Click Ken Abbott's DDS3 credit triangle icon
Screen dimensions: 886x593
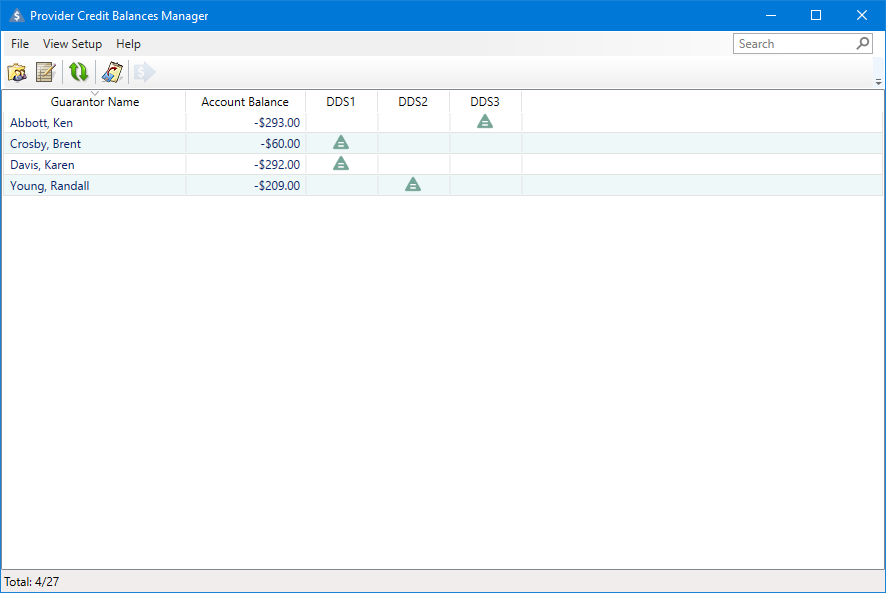pyautogui.click(x=485, y=122)
